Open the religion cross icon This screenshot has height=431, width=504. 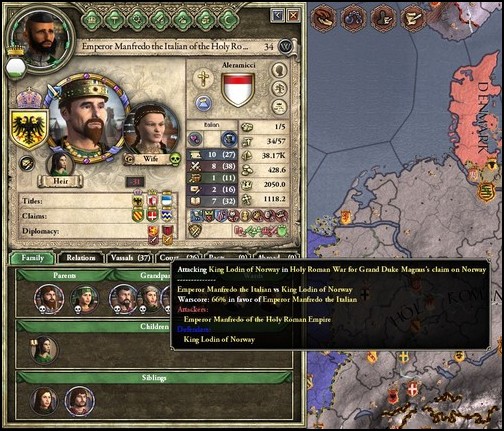(x=203, y=79)
